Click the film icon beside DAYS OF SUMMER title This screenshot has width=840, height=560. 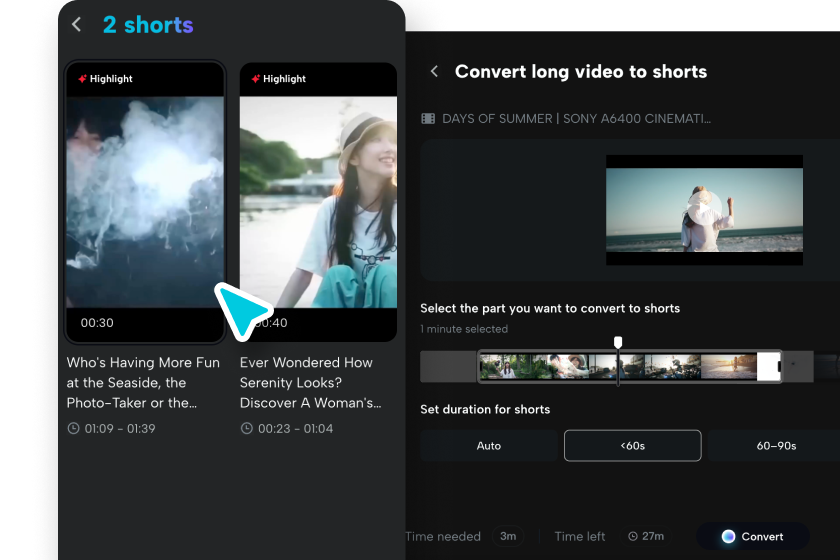point(428,118)
